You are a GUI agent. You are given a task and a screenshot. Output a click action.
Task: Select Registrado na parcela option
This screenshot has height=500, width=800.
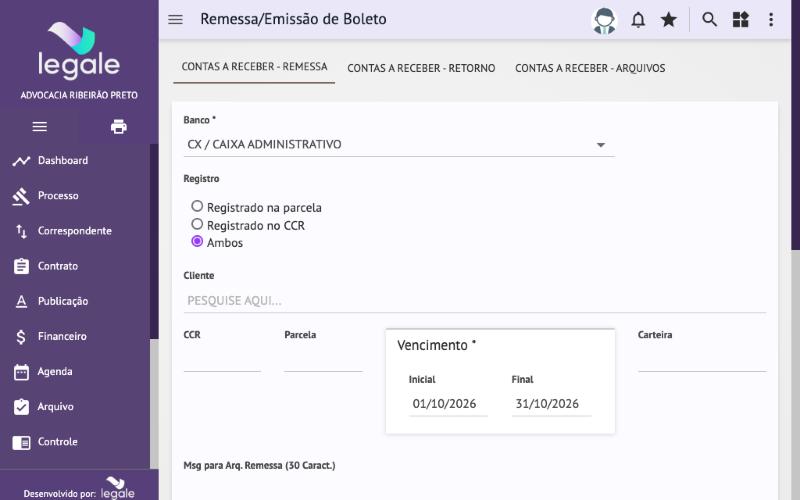(x=197, y=206)
